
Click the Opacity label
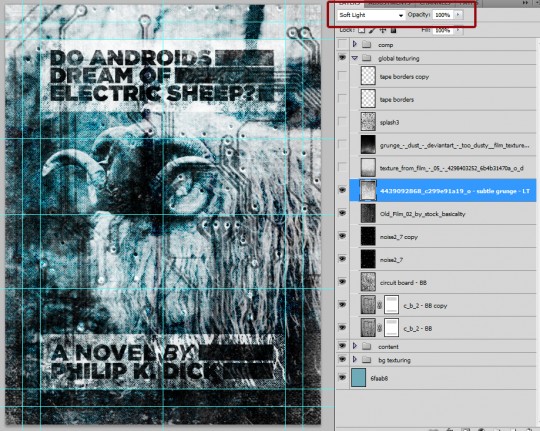(419, 14)
